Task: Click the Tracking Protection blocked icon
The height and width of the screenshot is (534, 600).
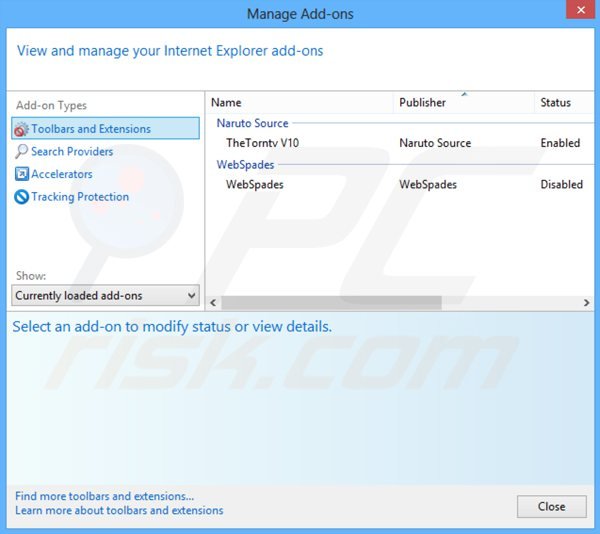Action: click(x=21, y=197)
